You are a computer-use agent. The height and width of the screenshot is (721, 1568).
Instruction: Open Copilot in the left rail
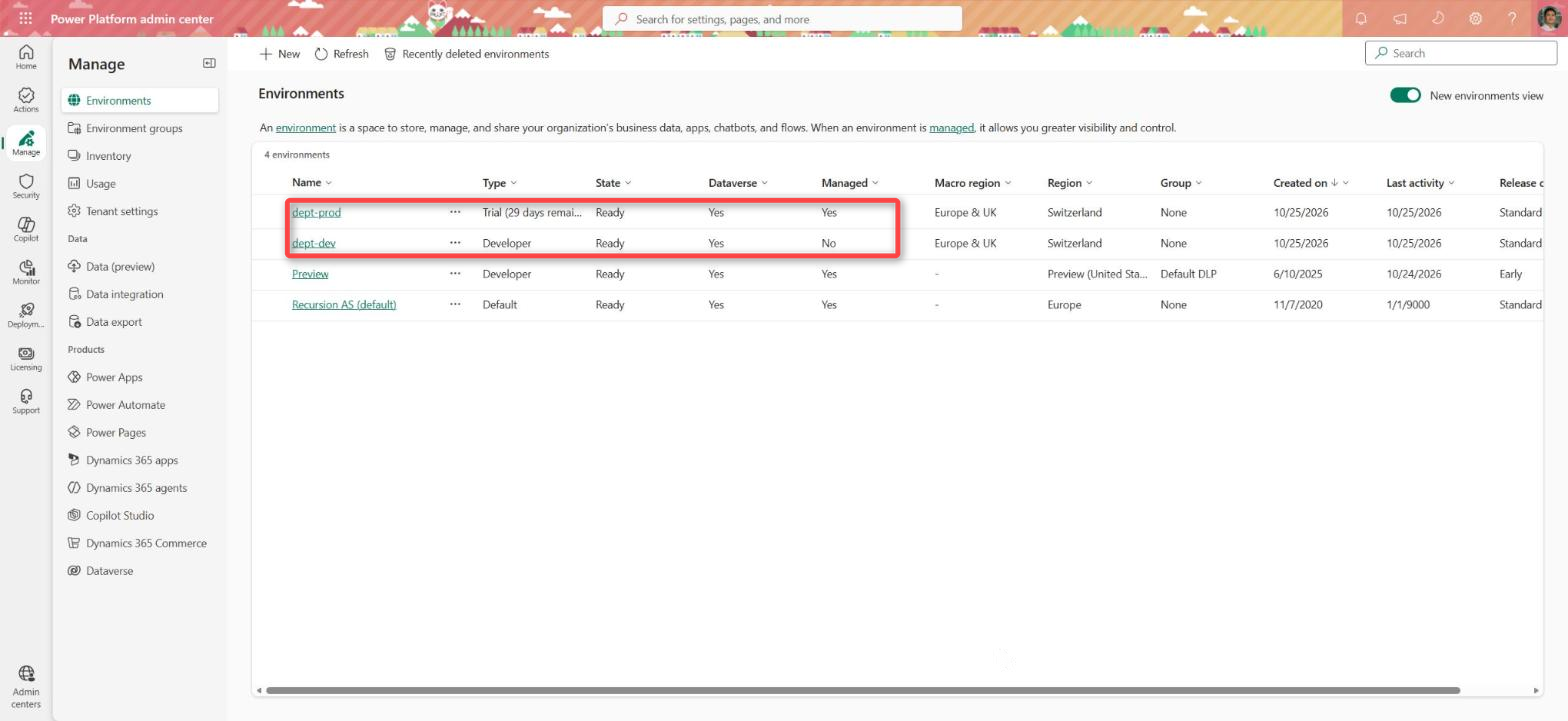pos(26,230)
